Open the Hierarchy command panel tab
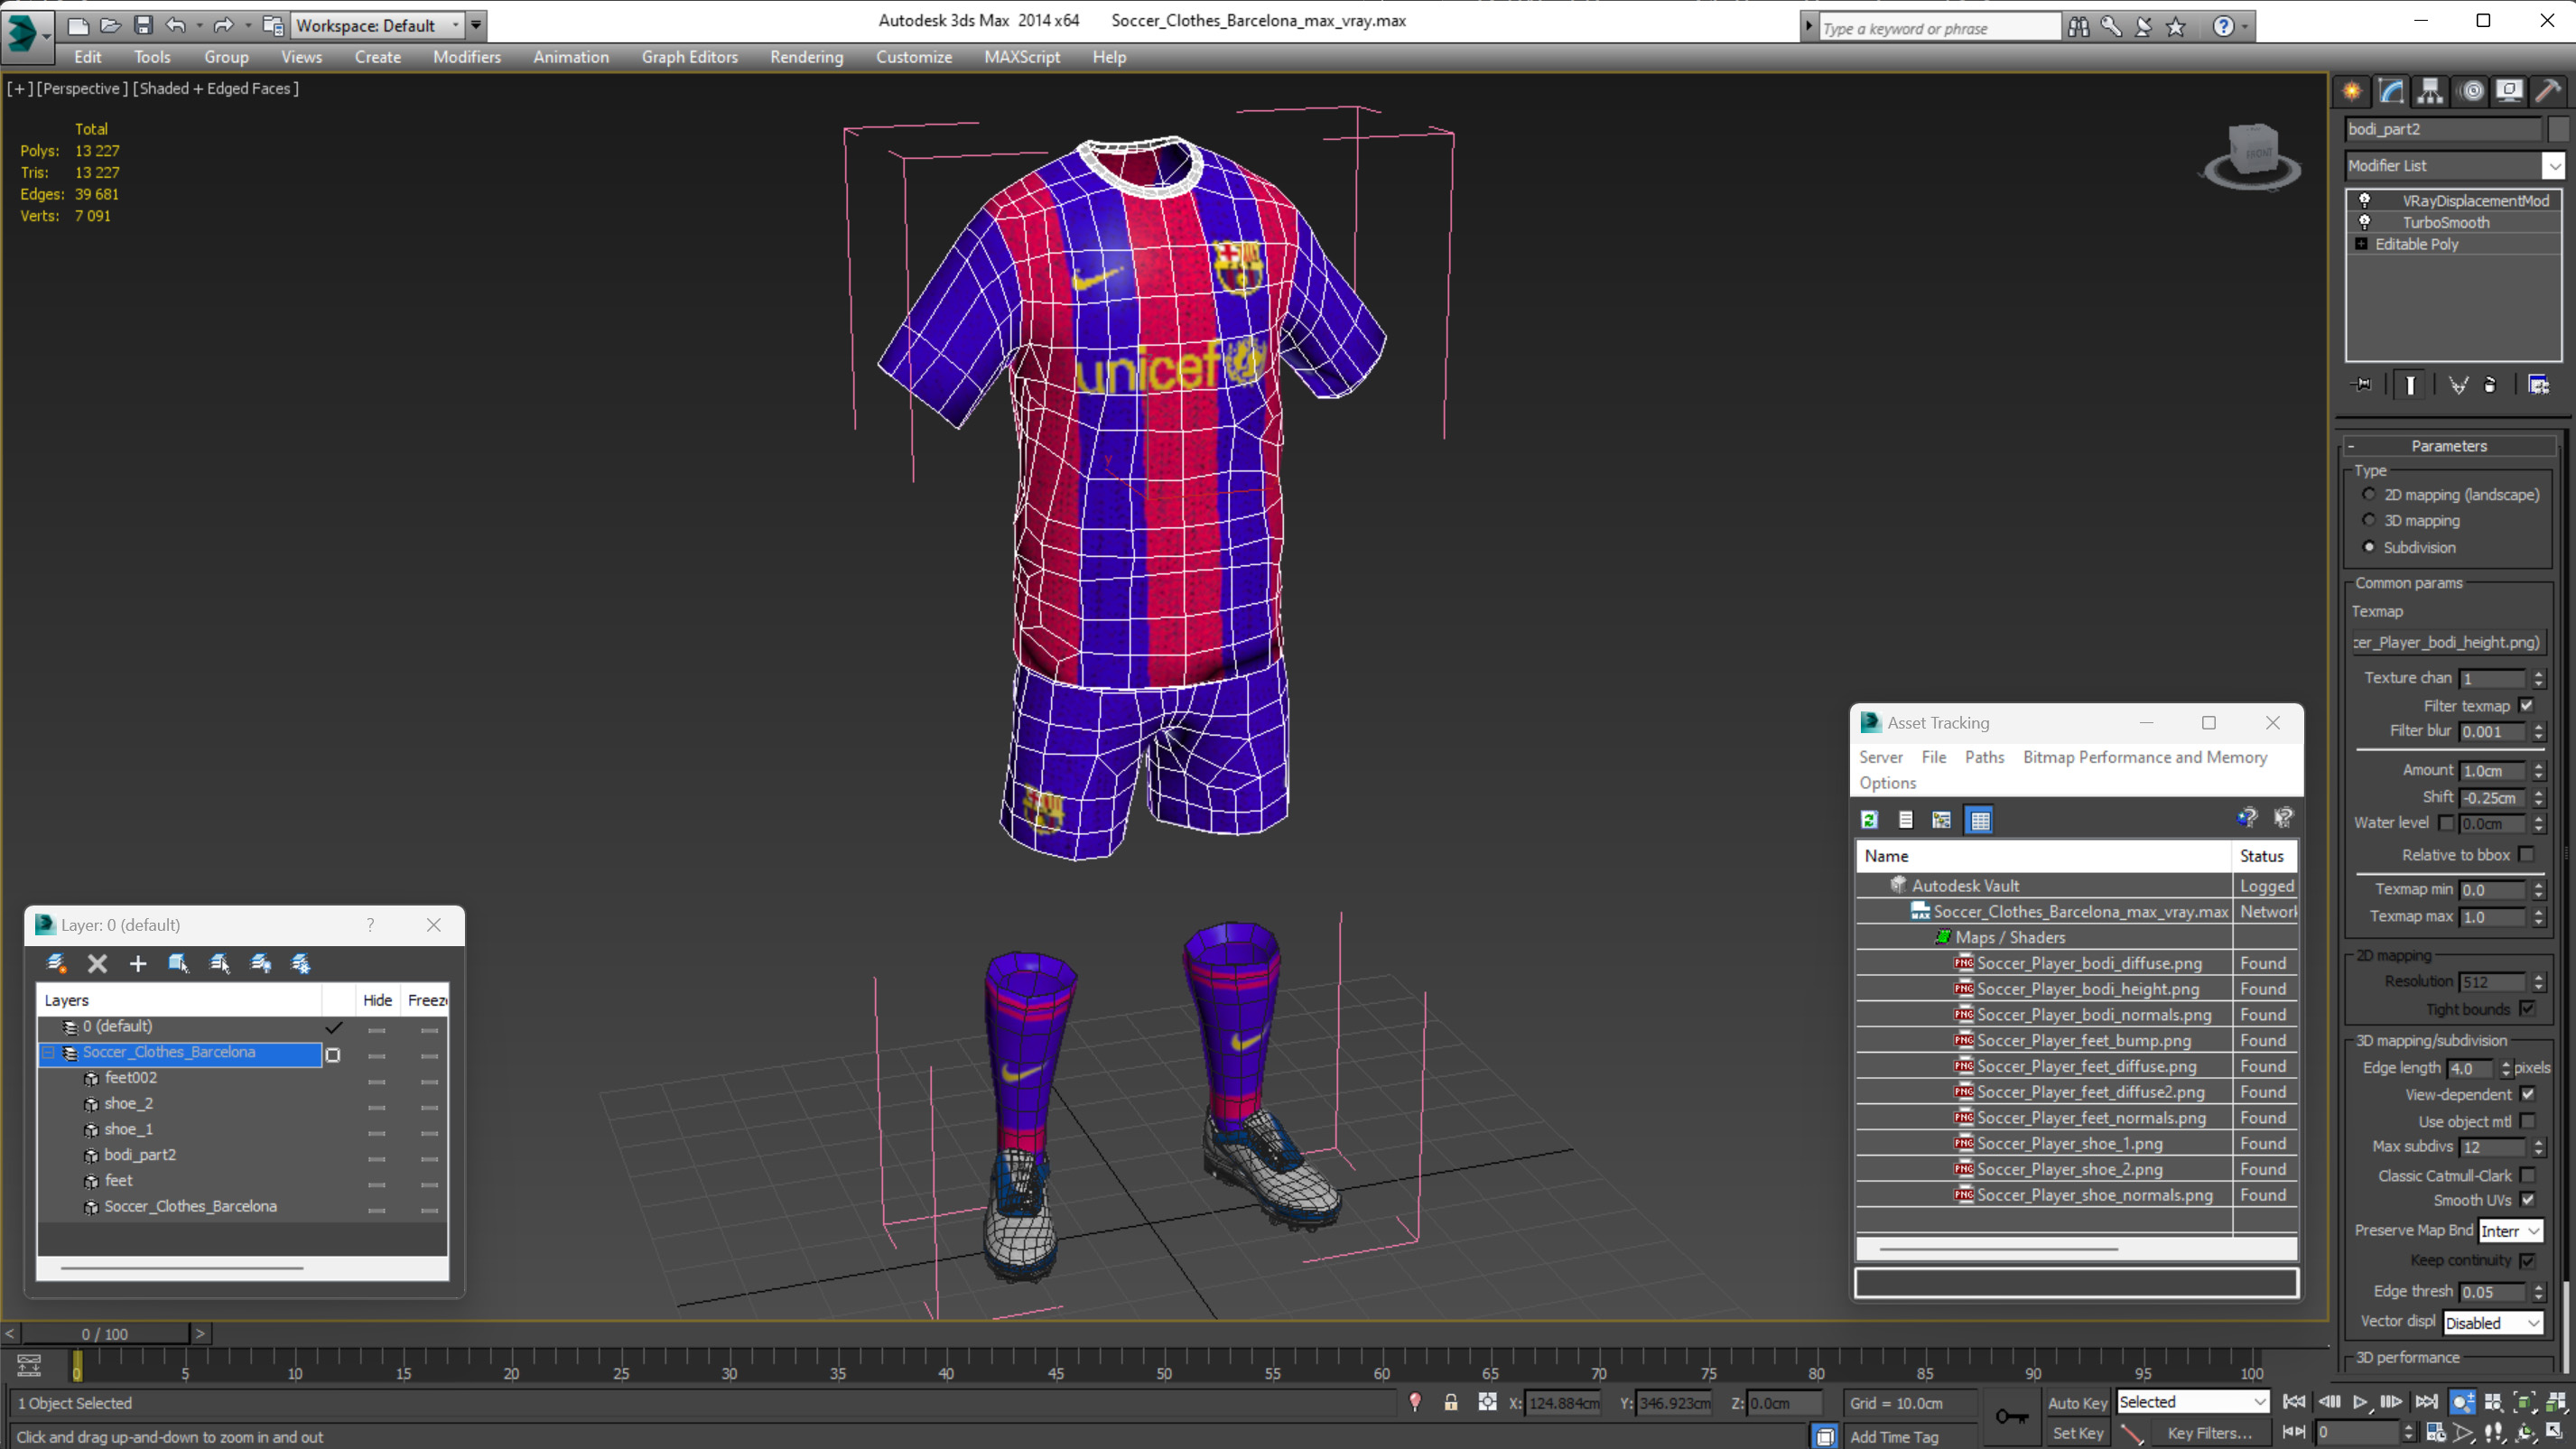 tap(2430, 91)
